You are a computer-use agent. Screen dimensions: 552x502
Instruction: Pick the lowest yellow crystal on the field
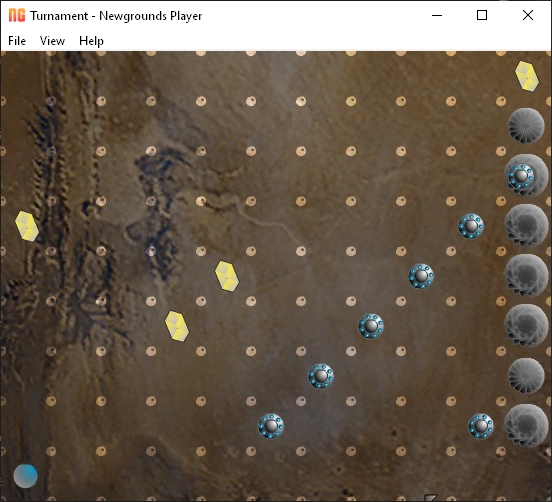[x=177, y=326]
